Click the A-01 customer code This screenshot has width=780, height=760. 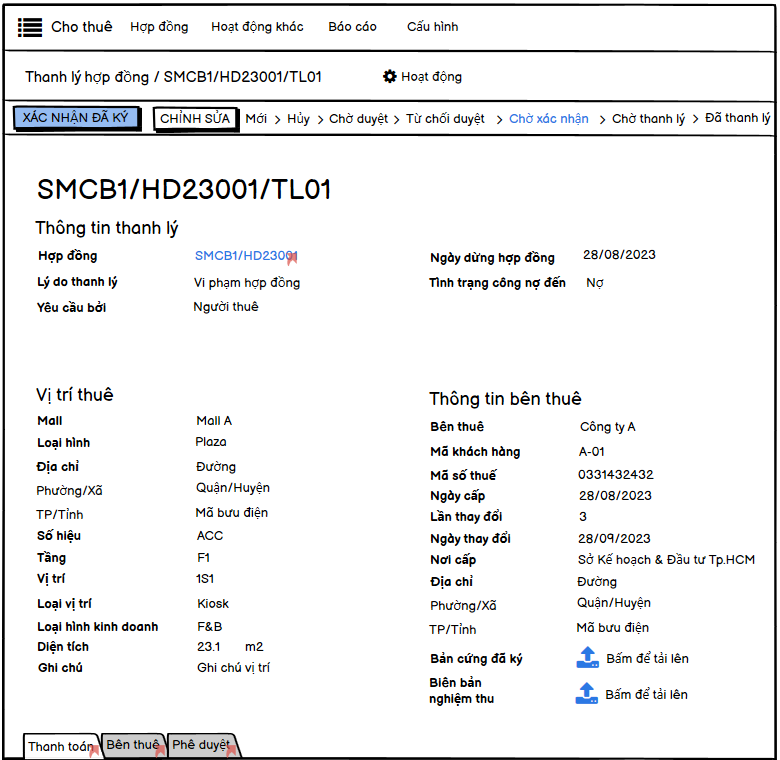tap(591, 452)
